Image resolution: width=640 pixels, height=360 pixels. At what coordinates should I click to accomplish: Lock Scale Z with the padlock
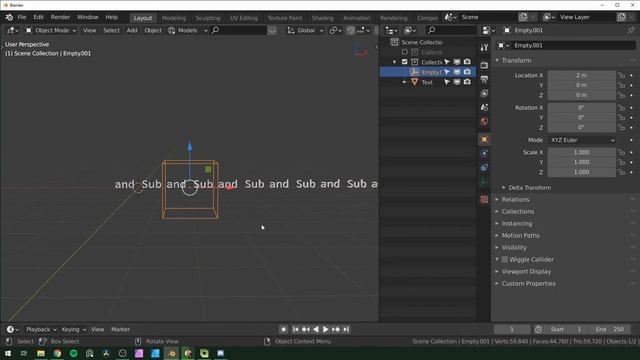coord(621,172)
